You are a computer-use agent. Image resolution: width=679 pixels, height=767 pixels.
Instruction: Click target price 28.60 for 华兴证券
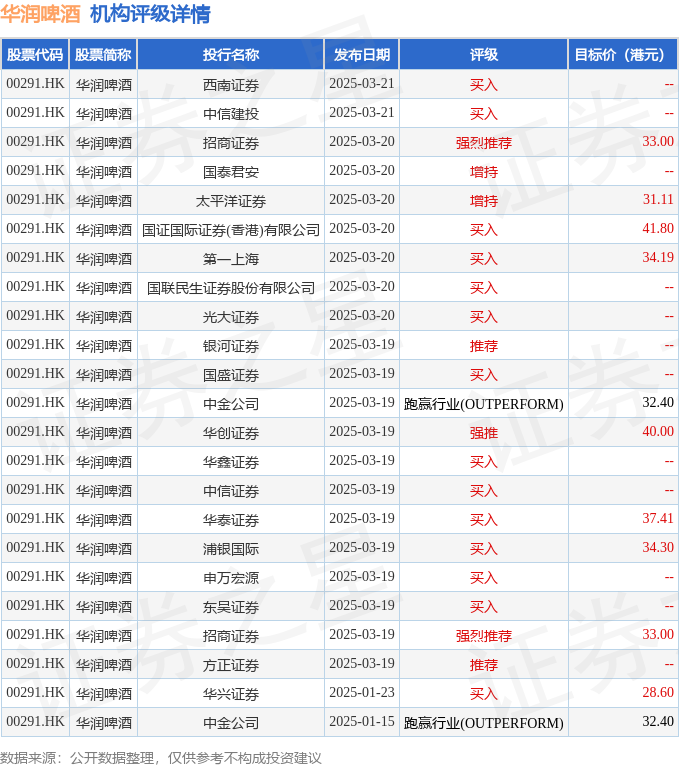coord(658,692)
